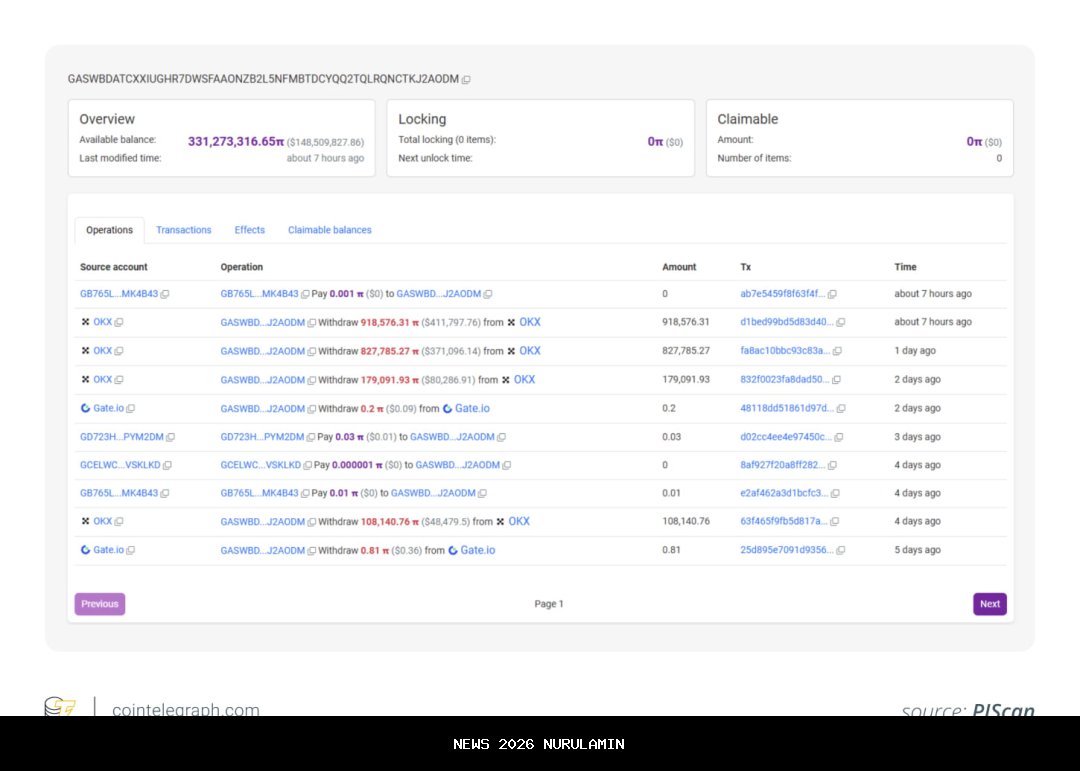
Task: Switch to the Transactions tab
Action: pos(184,230)
